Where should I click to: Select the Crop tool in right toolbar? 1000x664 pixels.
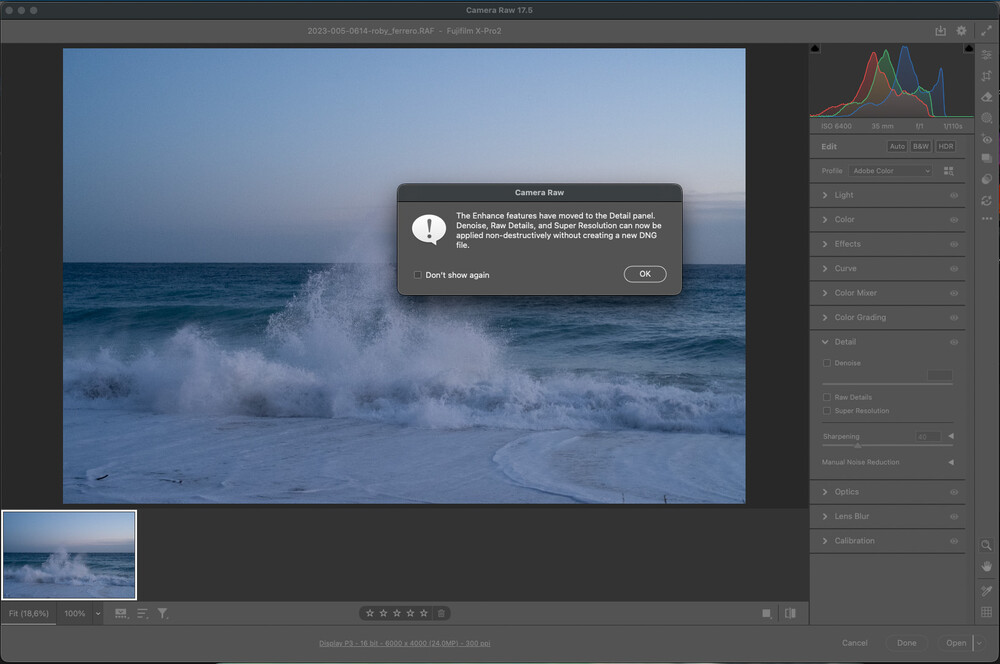tap(987, 76)
